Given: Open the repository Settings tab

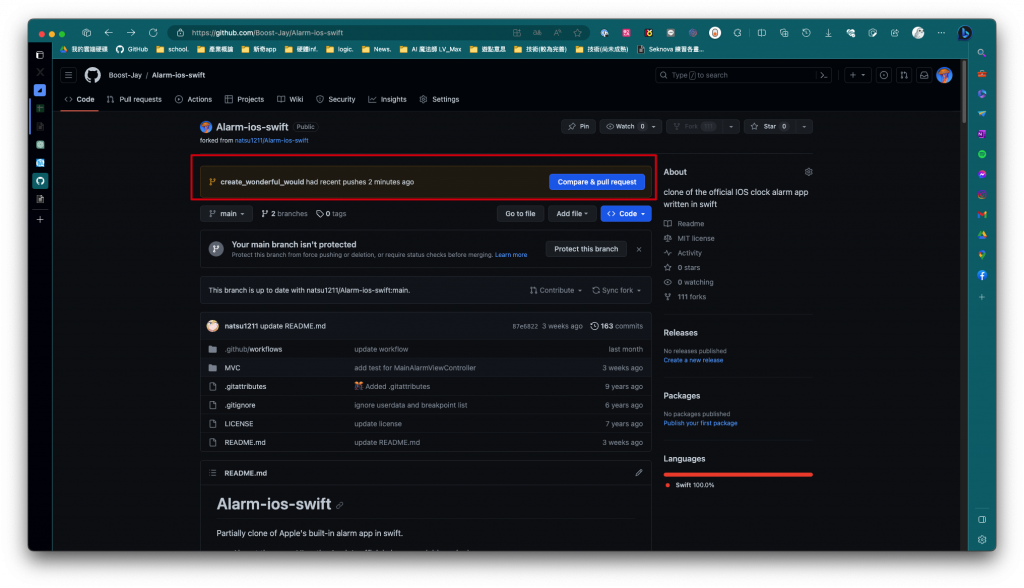Looking at the screenshot, I should pyautogui.click(x=439, y=99).
